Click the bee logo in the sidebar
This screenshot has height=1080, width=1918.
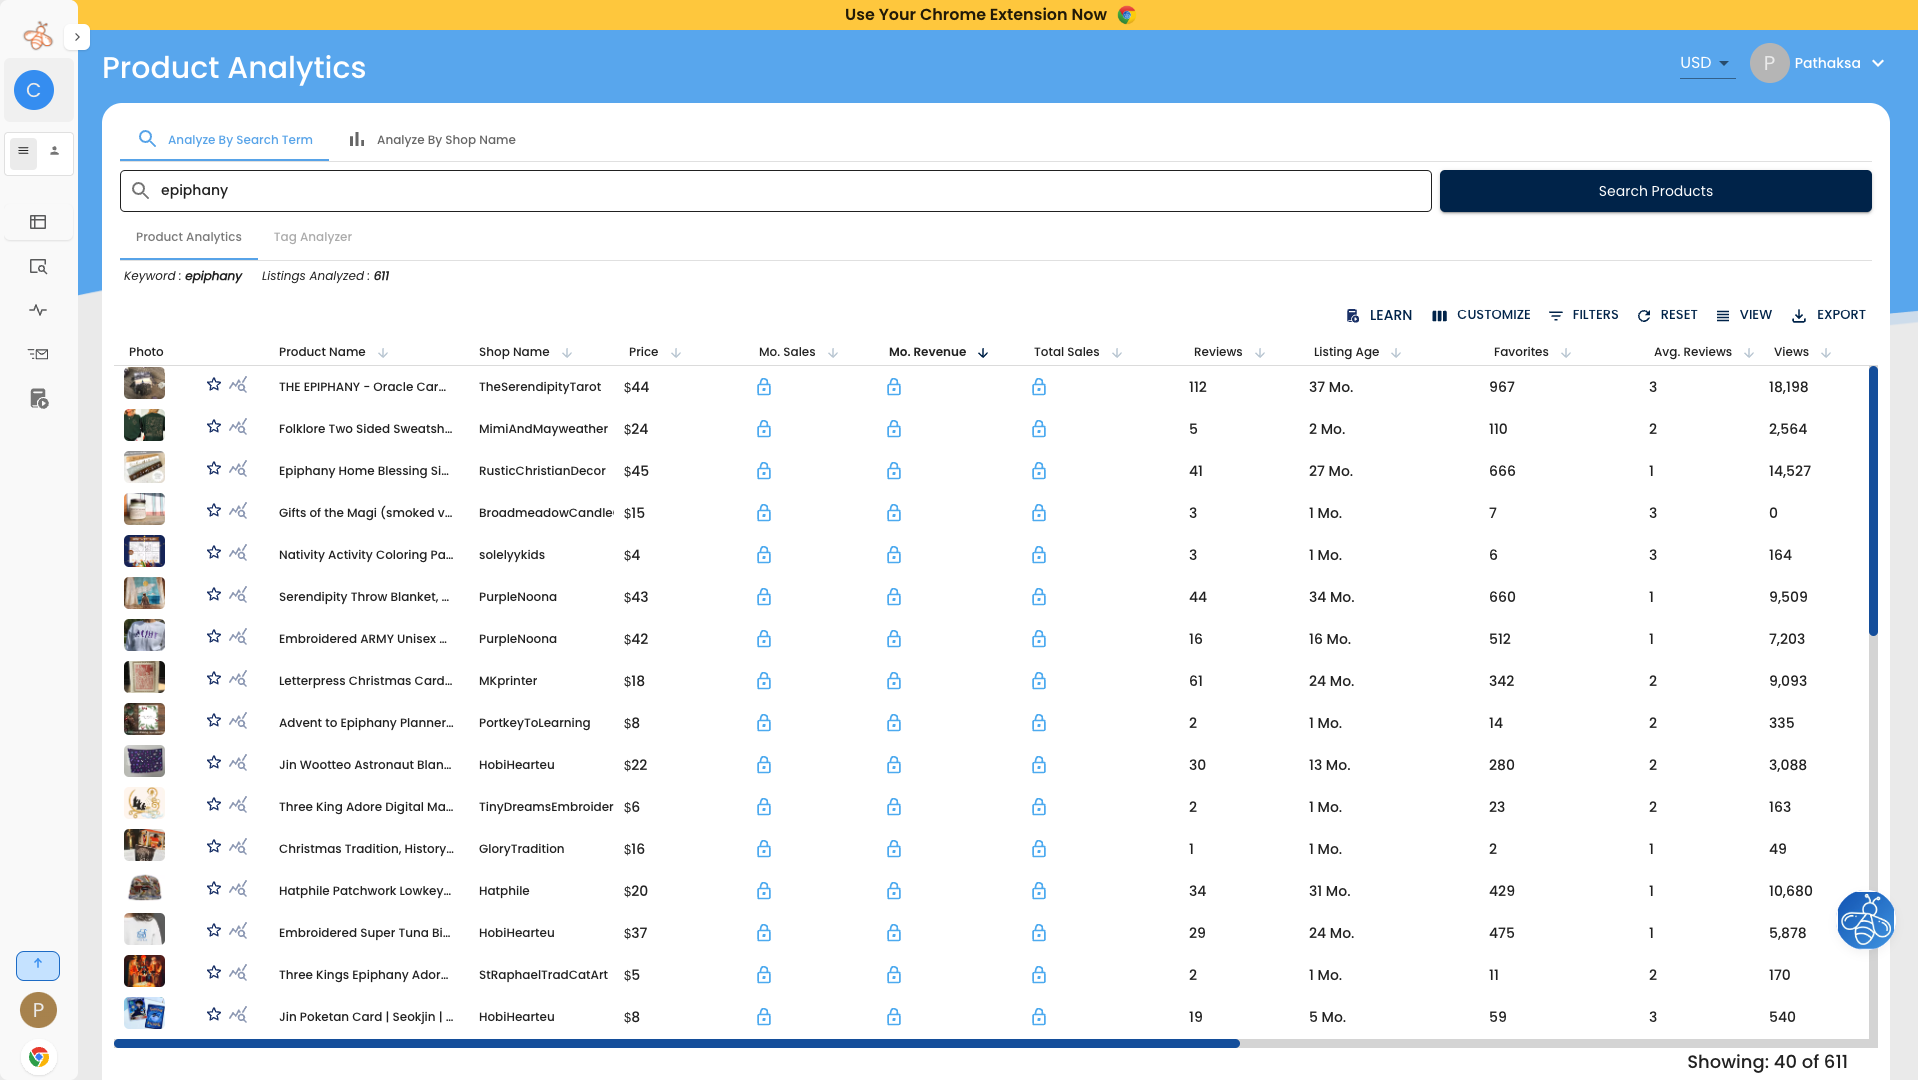point(38,36)
